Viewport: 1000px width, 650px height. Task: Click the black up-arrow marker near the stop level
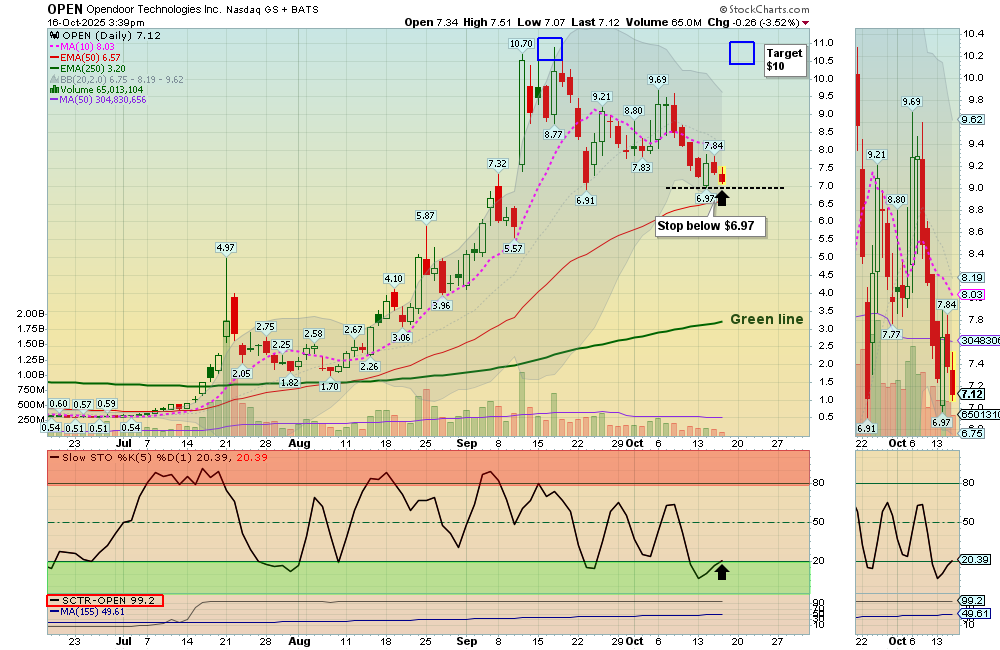point(721,197)
